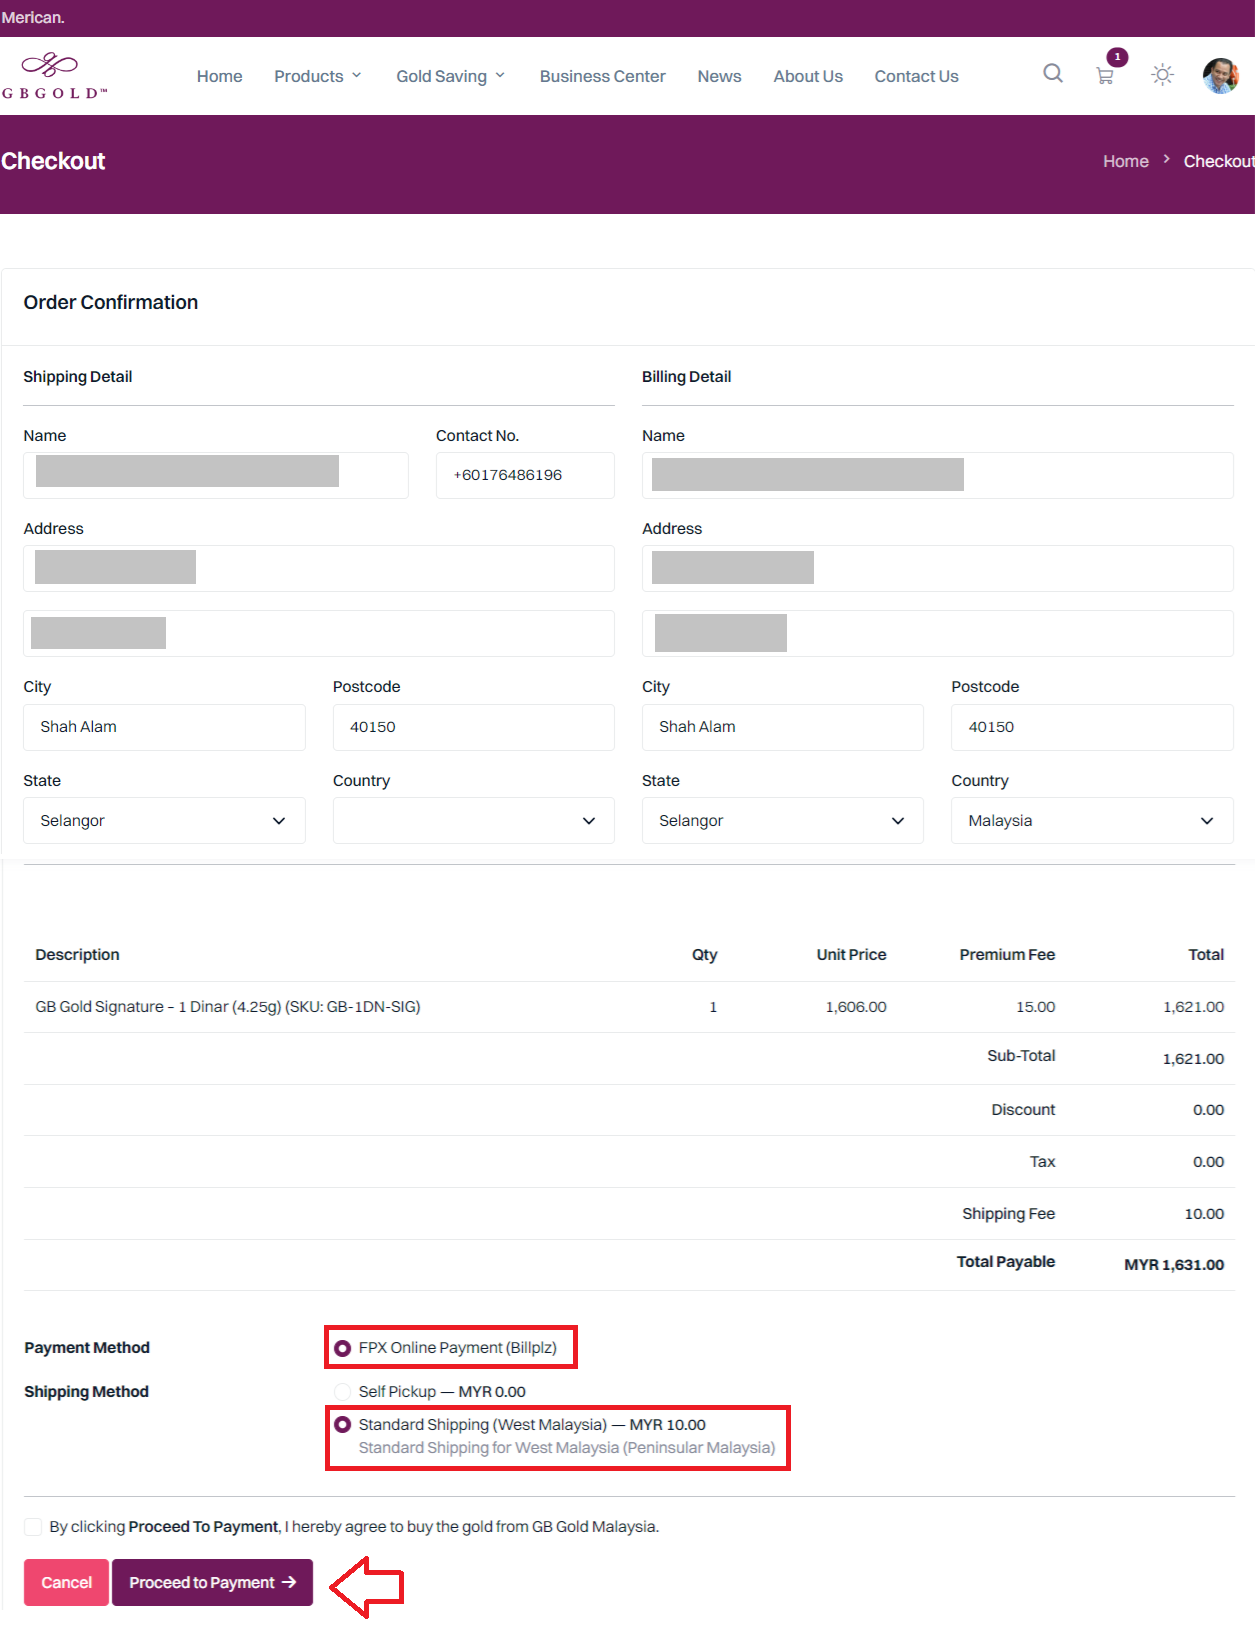1255x1631 pixels.
Task: Click the shipping Contact No. field
Action: tap(525, 475)
